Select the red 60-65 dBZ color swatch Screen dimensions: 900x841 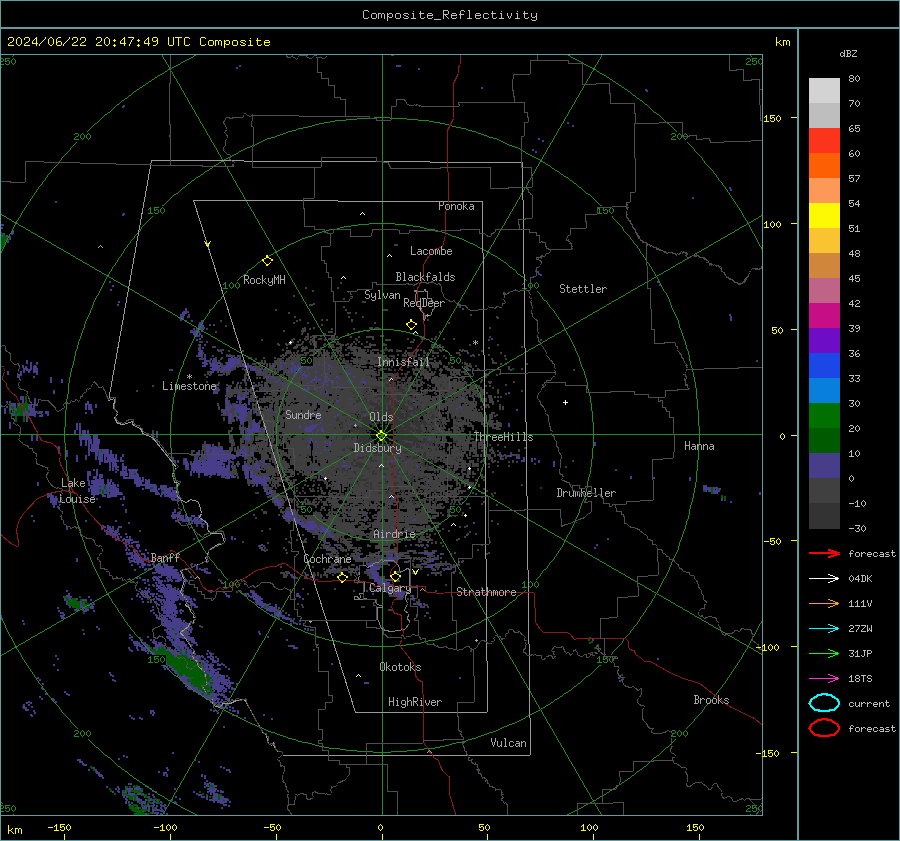pyautogui.click(x=824, y=141)
